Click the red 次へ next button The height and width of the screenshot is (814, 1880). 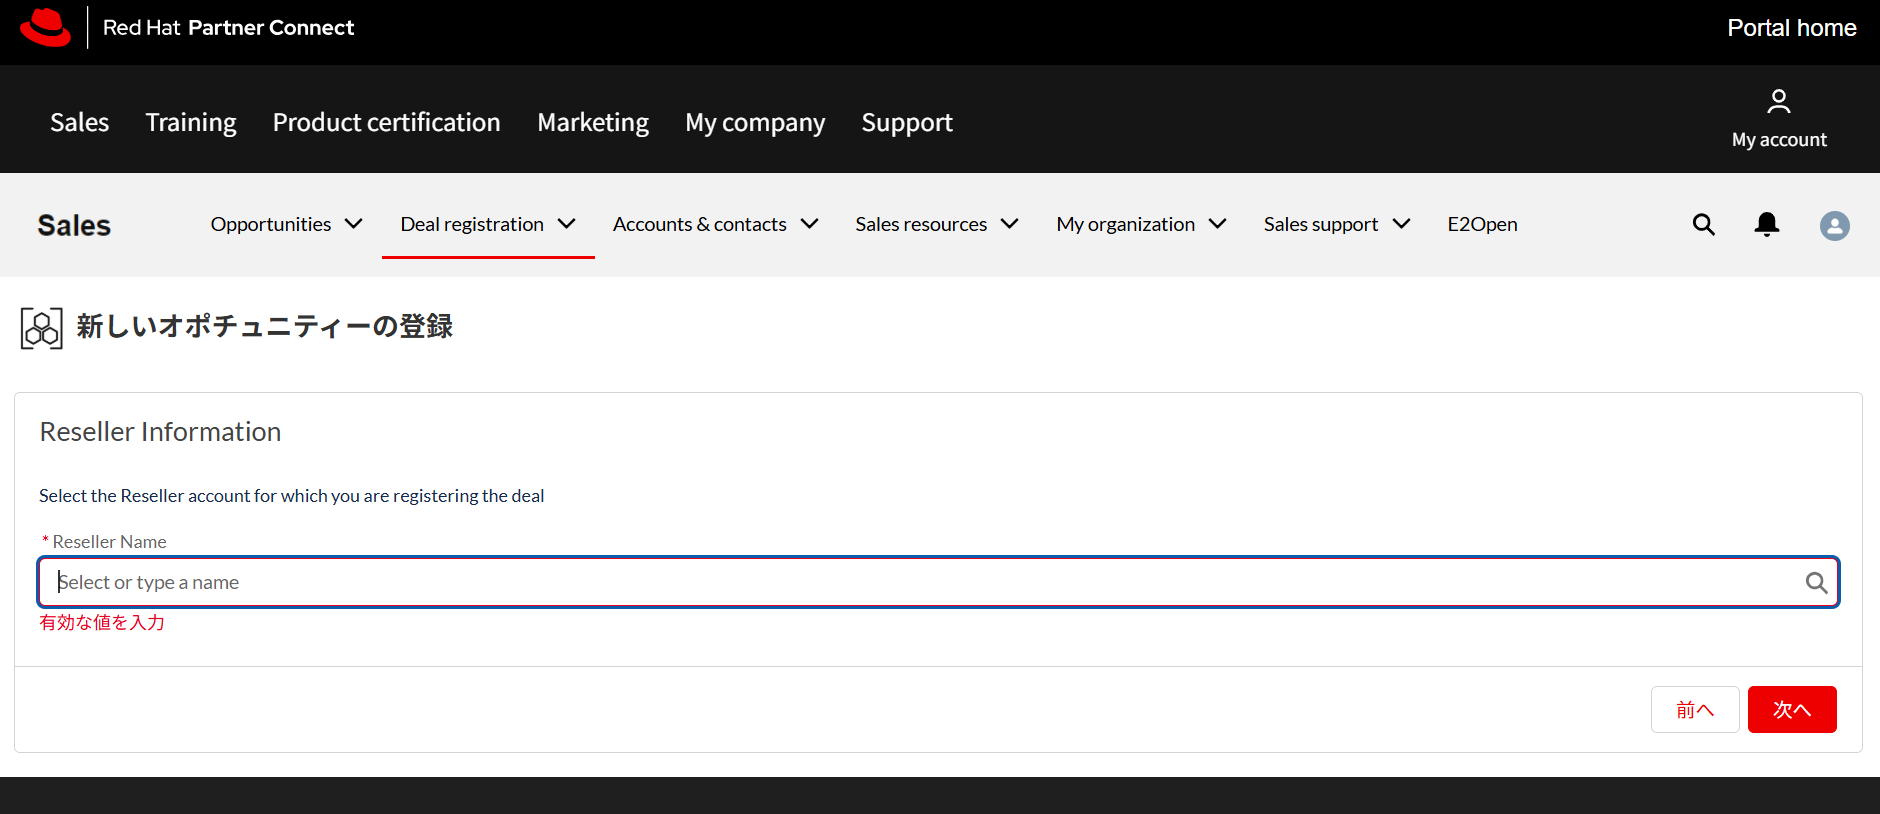pyautogui.click(x=1791, y=710)
